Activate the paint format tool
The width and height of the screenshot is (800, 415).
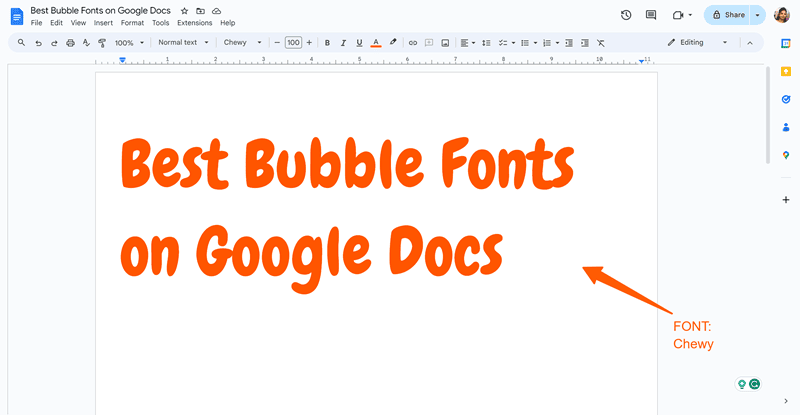(x=102, y=43)
